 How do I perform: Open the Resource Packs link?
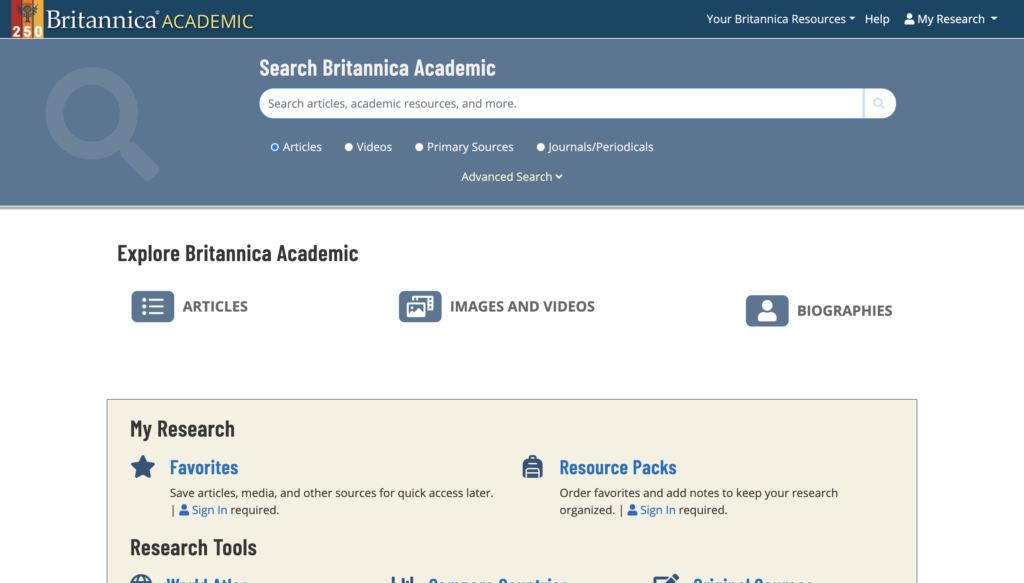click(617, 466)
